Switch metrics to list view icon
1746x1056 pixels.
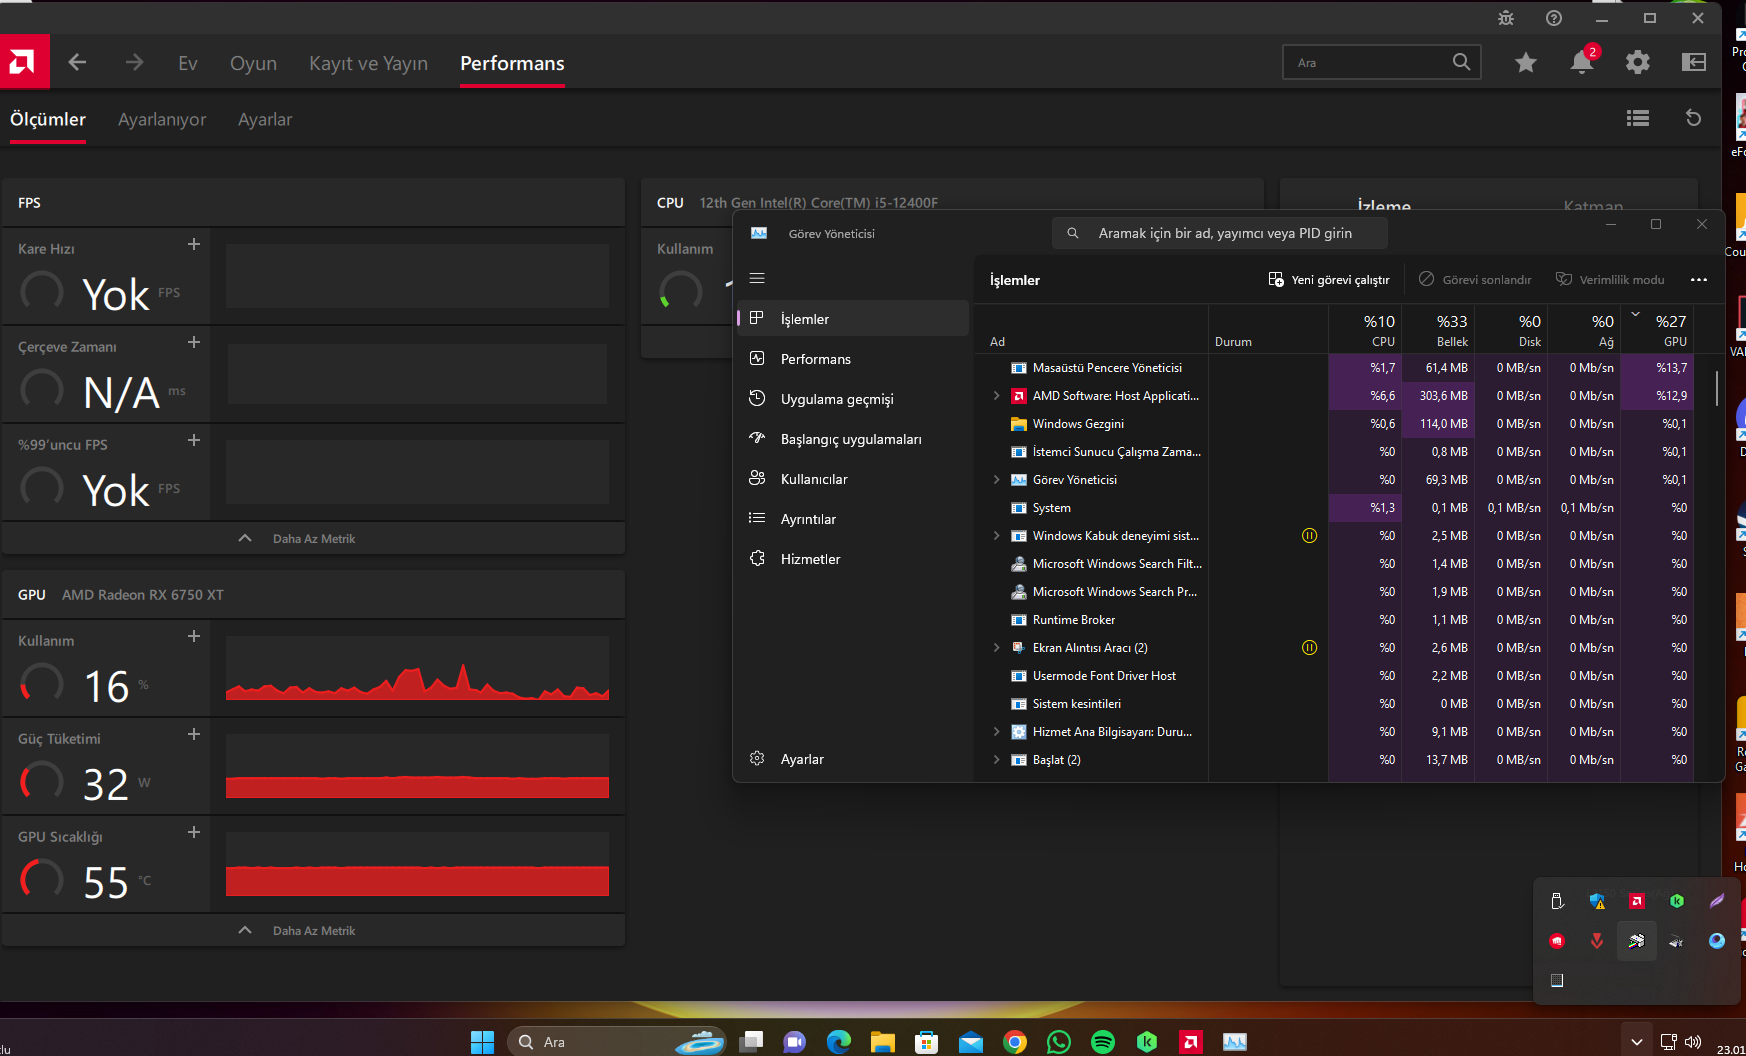coord(1638,118)
